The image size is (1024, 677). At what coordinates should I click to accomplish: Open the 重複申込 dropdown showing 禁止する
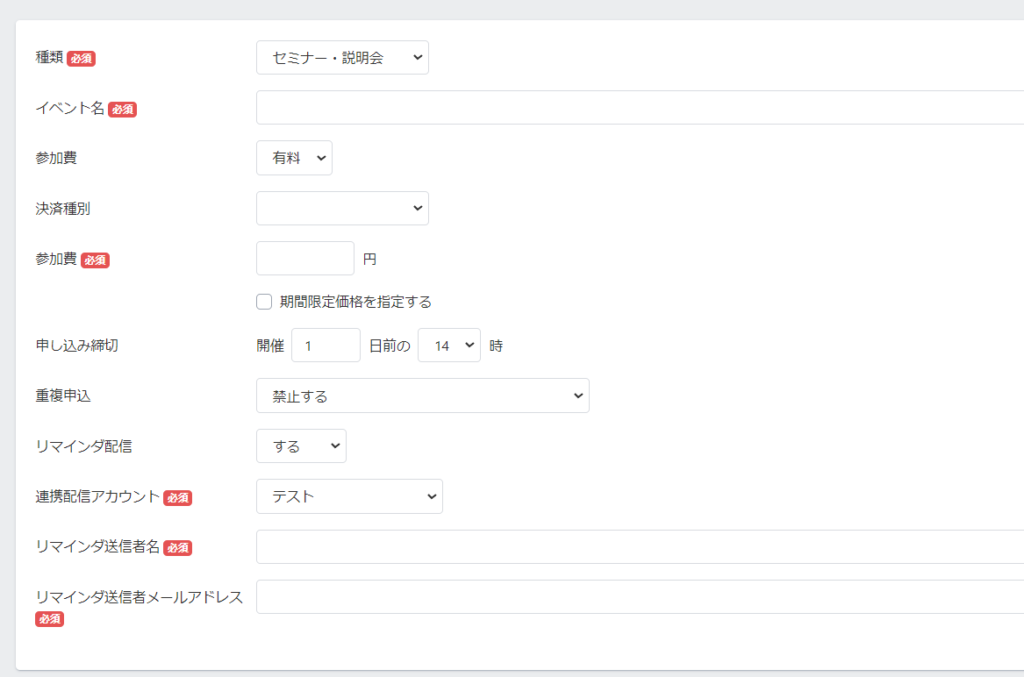pyautogui.click(x=423, y=396)
